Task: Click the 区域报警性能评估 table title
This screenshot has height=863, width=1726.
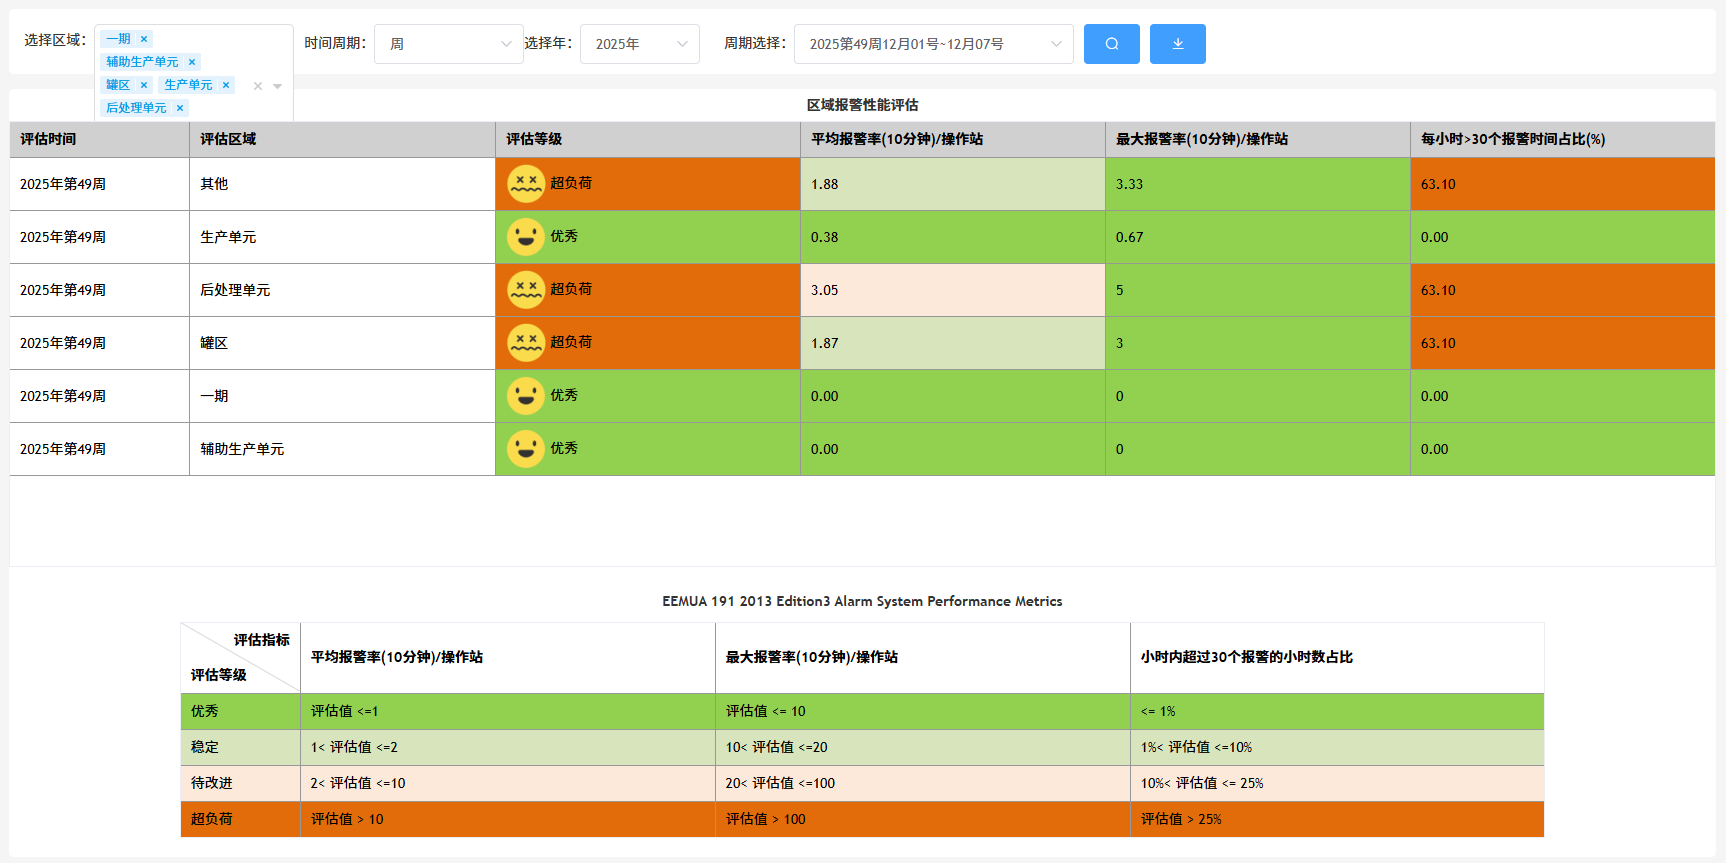Action: [x=863, y=105]
